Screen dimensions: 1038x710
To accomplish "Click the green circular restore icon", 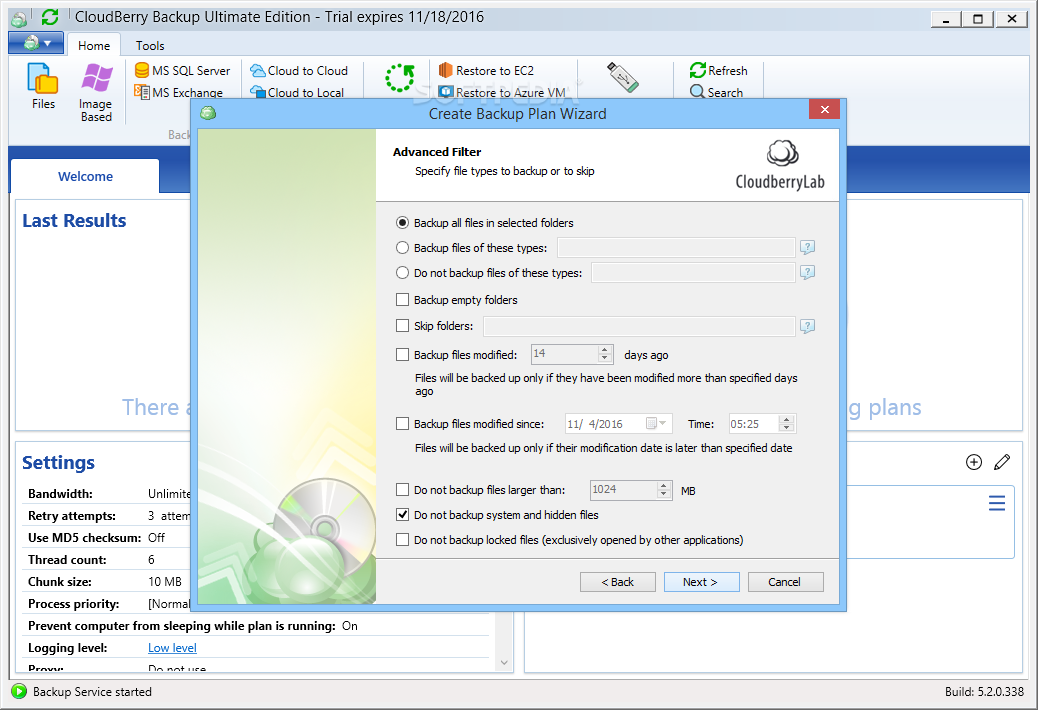I will point(400,78).
